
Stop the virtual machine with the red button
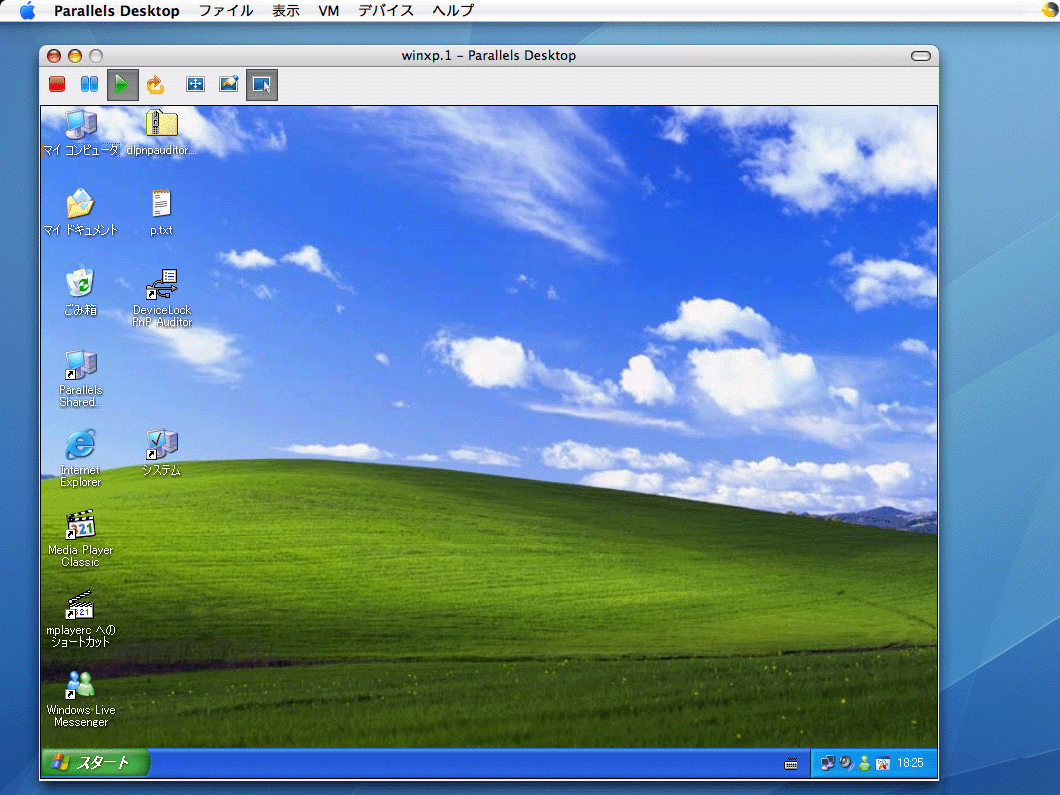pos(57,85)
